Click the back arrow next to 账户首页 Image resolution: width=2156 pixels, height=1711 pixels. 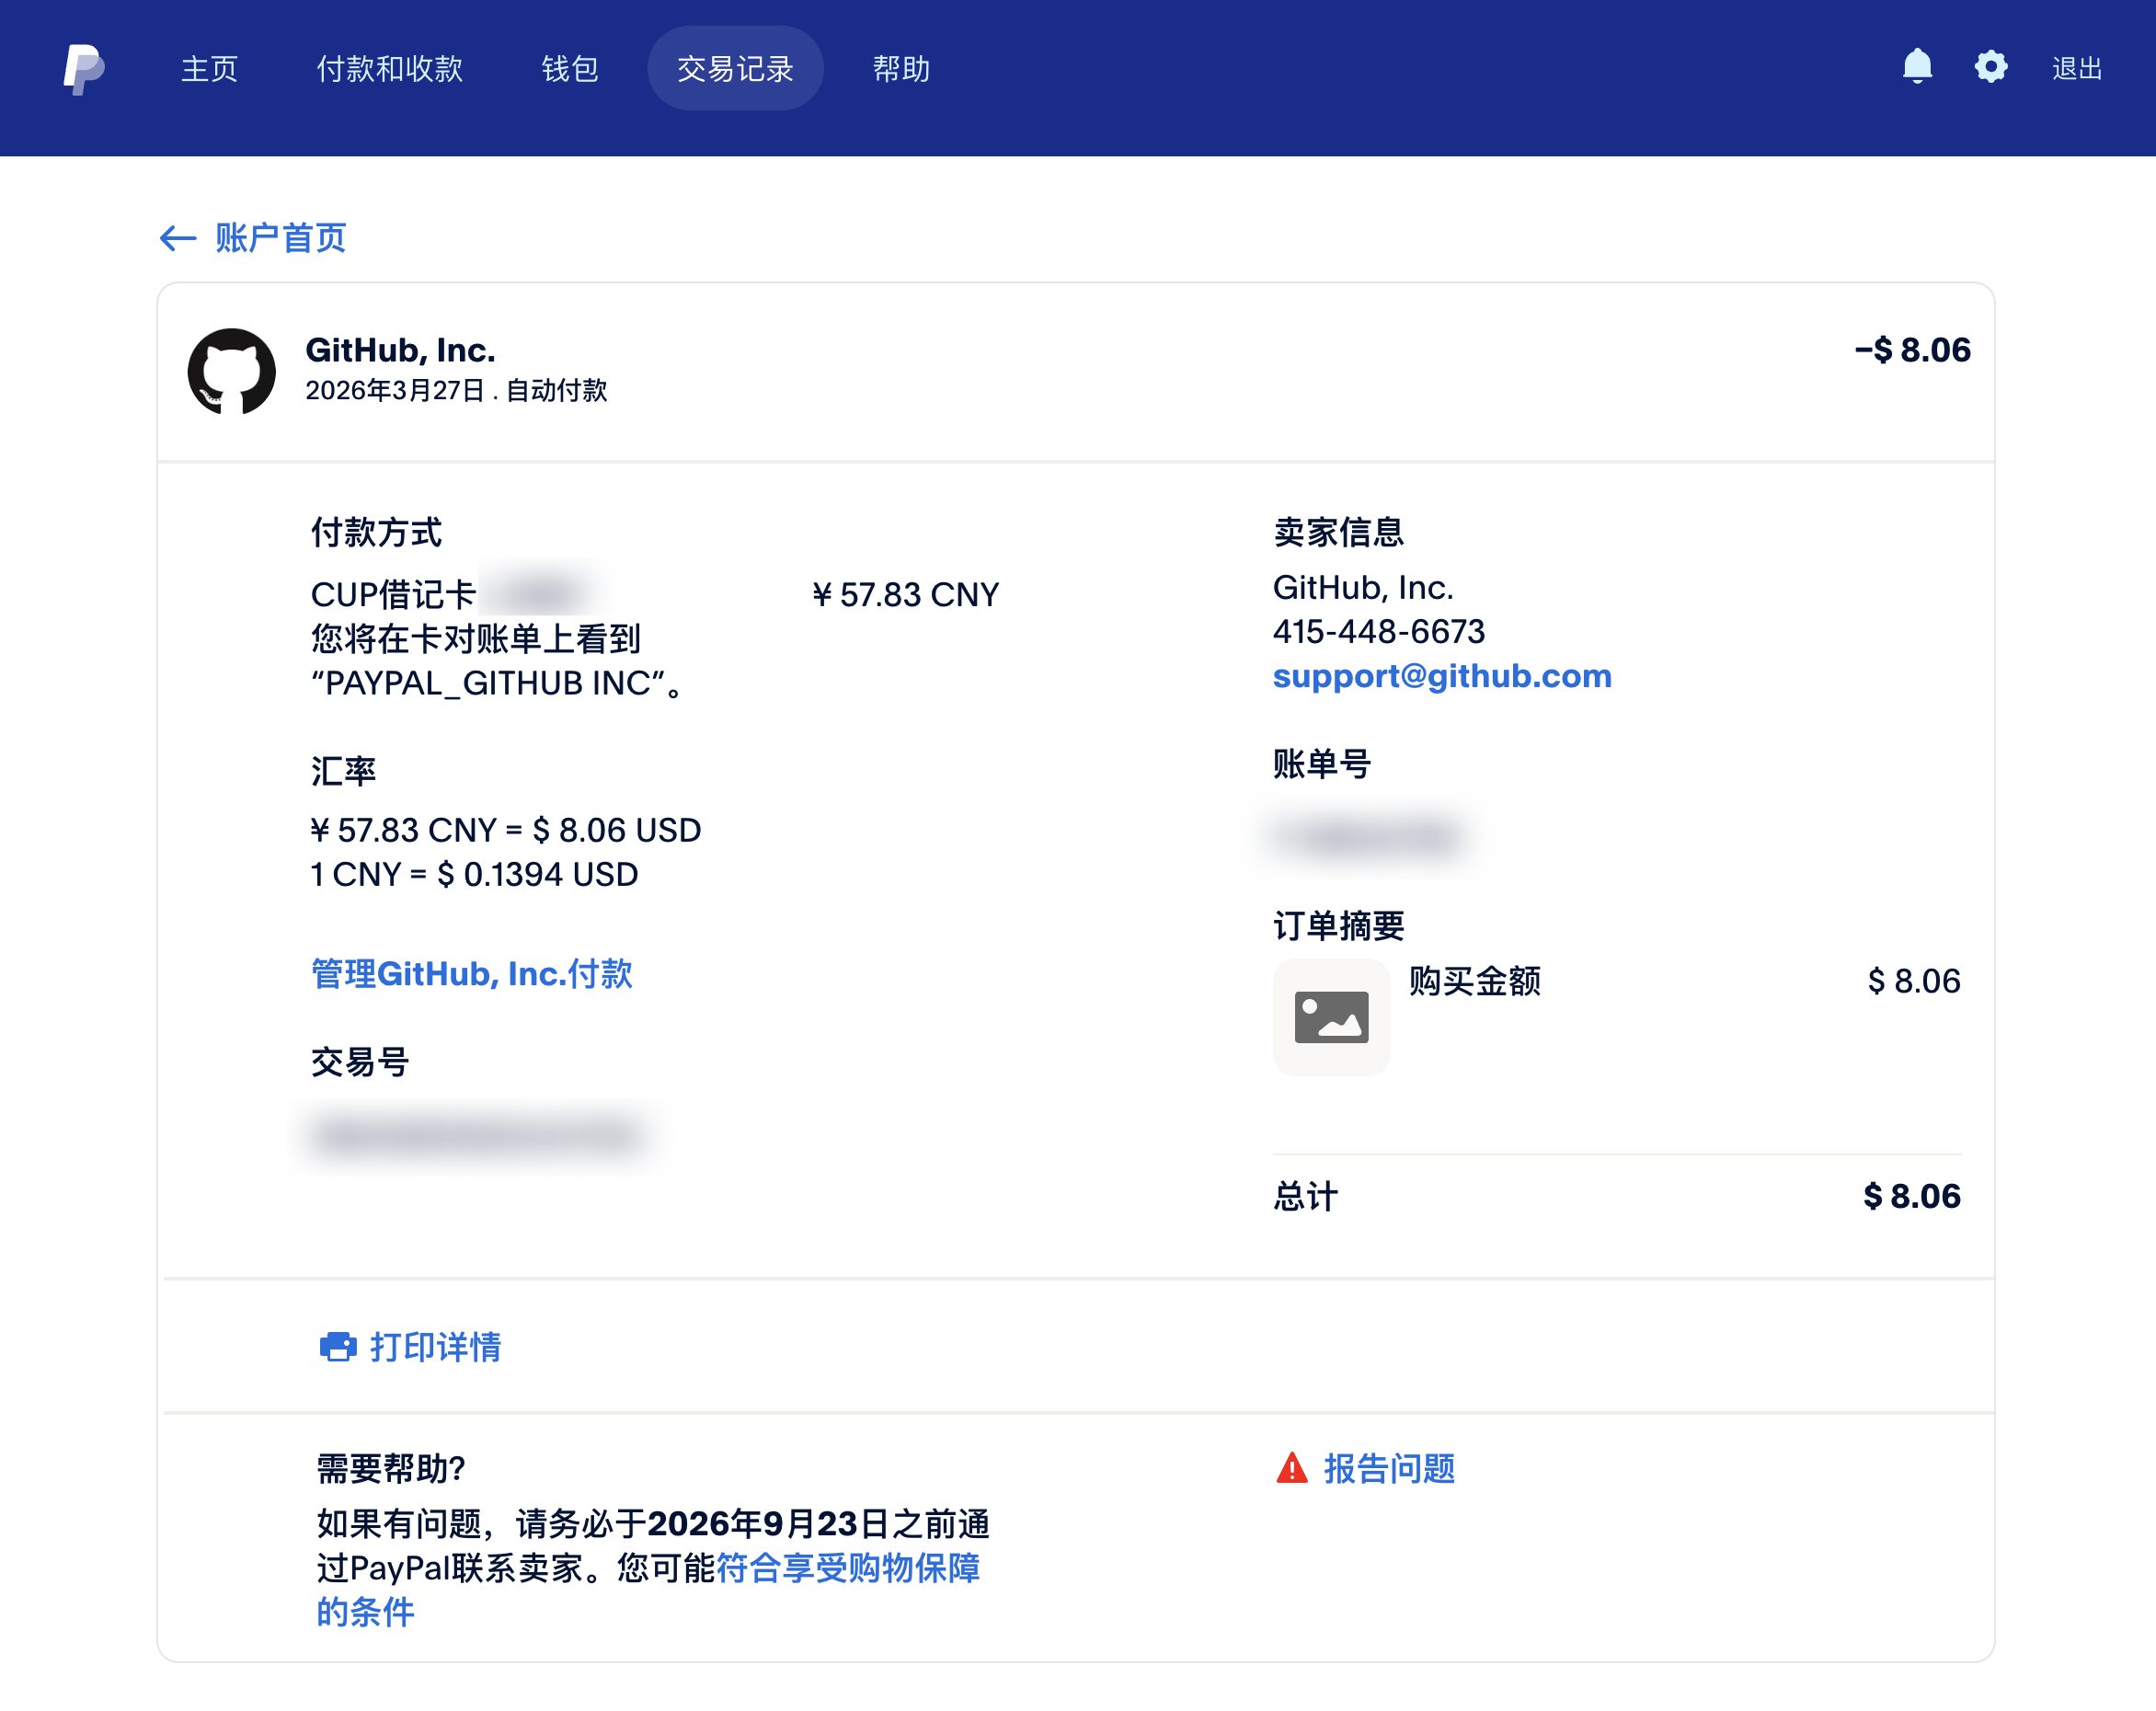click(x=178, y=238)
